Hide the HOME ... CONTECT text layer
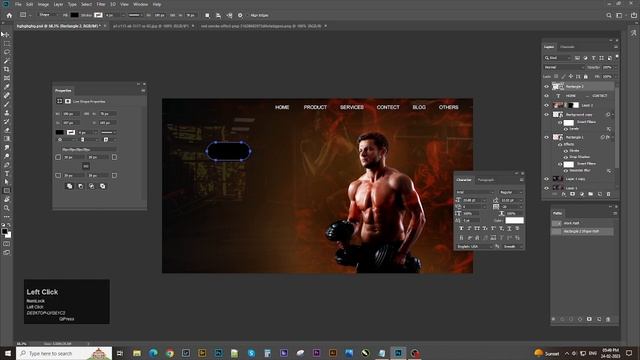640x360 pixels. [x=546, y=96]
